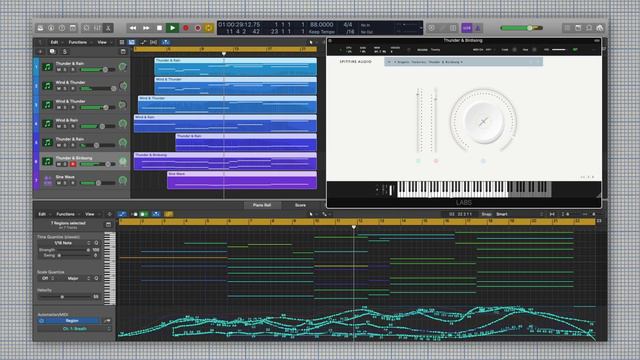Toggle automation view in tracks area
The image size is (640, 360).
143,42
